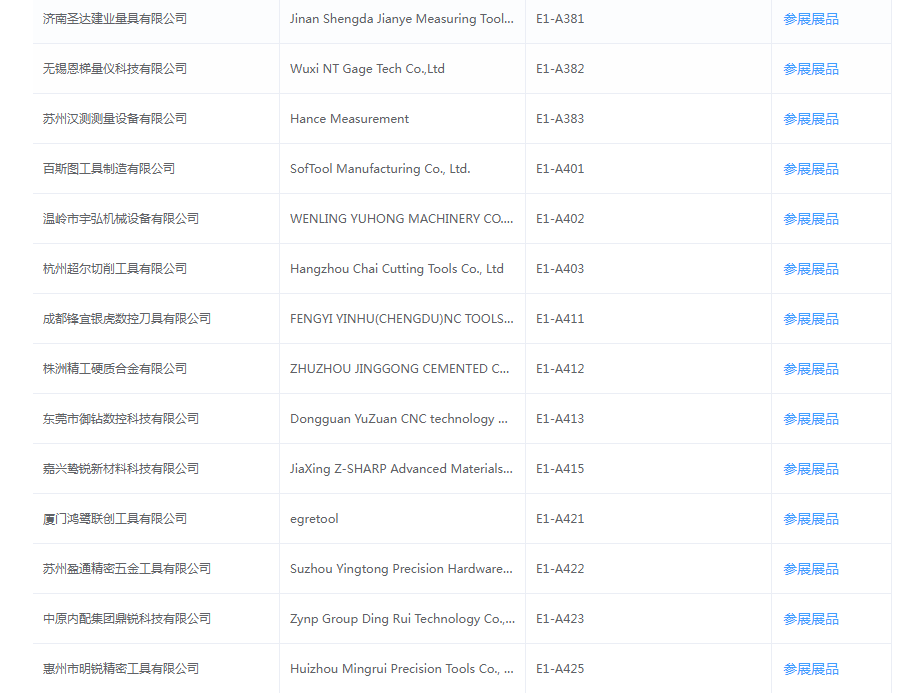Click booth number E1-A425

click(560, 669)
